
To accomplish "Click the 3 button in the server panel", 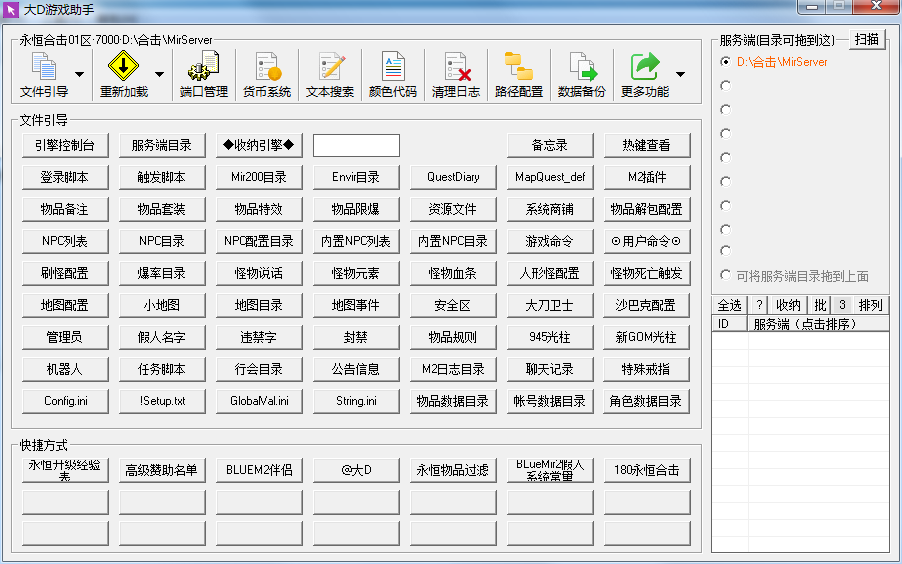I will tap(842, 305).
